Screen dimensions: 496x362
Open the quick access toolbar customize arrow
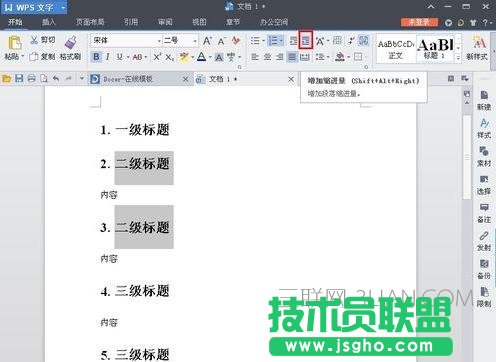82,79
